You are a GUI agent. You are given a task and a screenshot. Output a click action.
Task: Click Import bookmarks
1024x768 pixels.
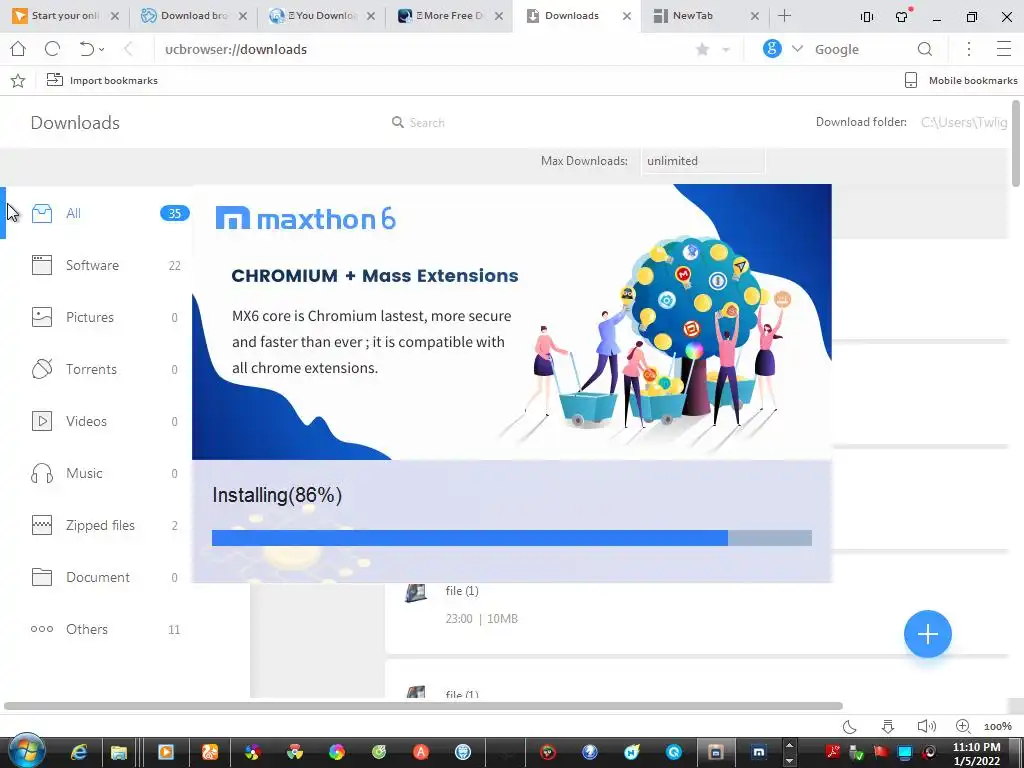click(x=102, y=80)
